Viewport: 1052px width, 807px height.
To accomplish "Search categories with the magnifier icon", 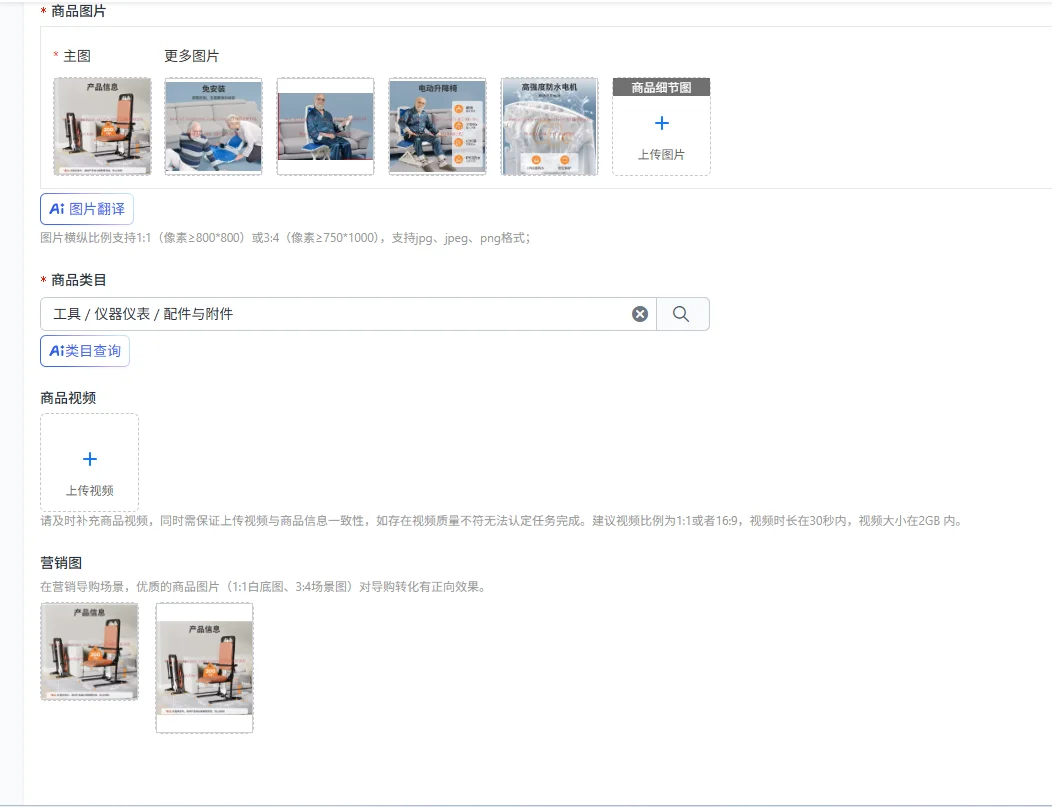I will tap(681, 314).
